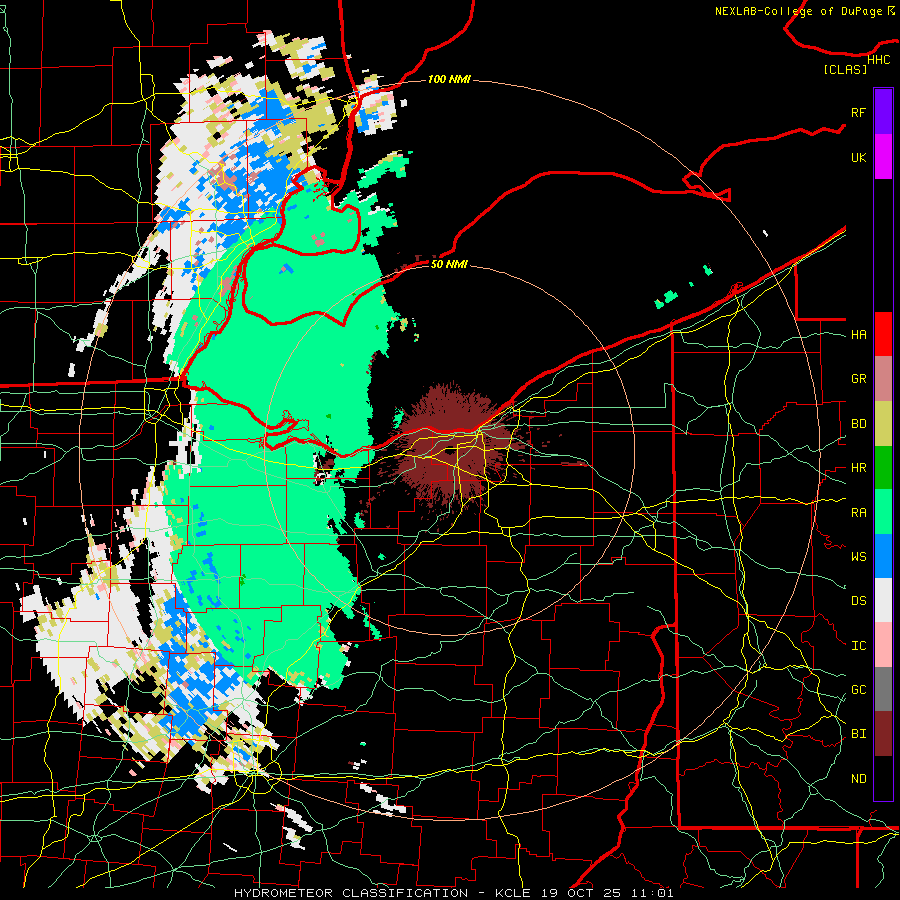
Task: Click the DS legend label
Action: (858, 600)
